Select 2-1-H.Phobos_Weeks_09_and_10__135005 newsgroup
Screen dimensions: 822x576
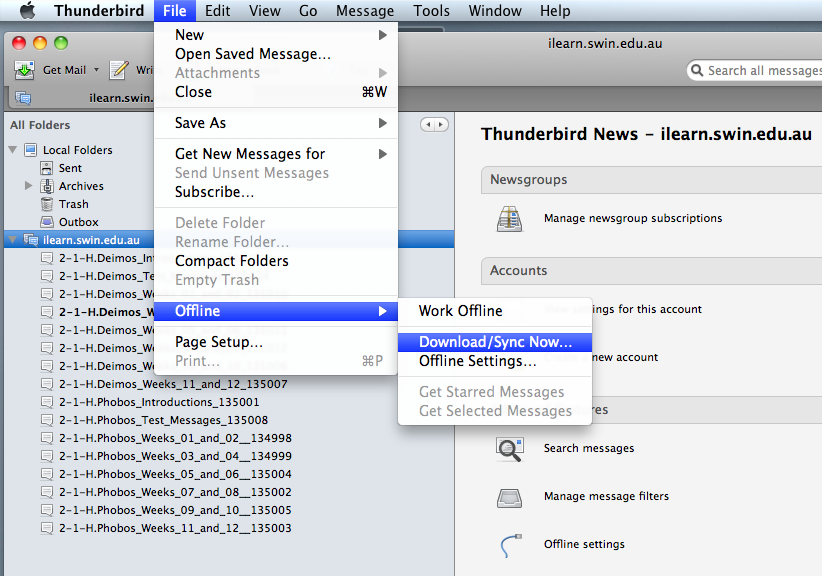coord(176,510)
